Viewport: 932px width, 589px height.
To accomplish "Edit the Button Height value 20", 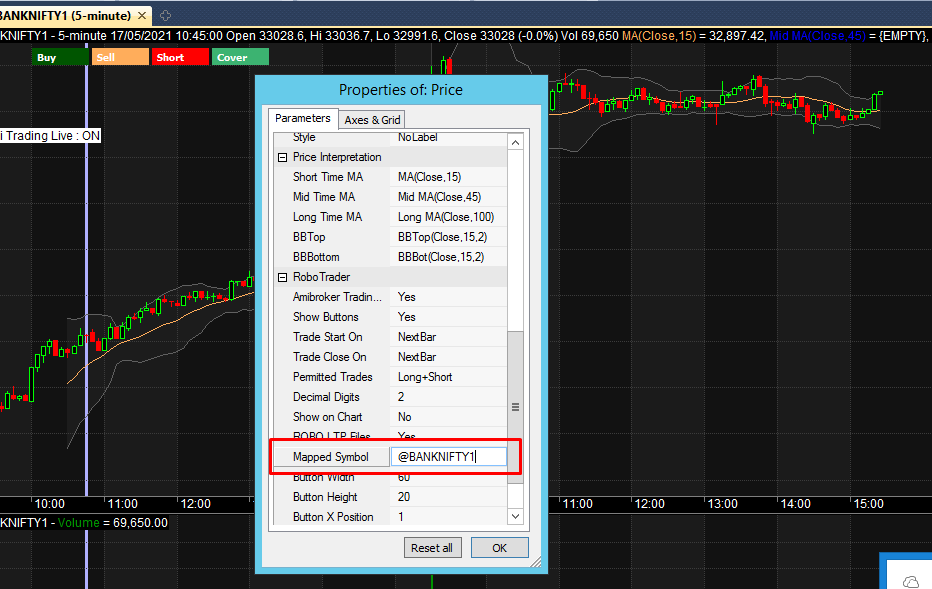I will tap(449, 497).
